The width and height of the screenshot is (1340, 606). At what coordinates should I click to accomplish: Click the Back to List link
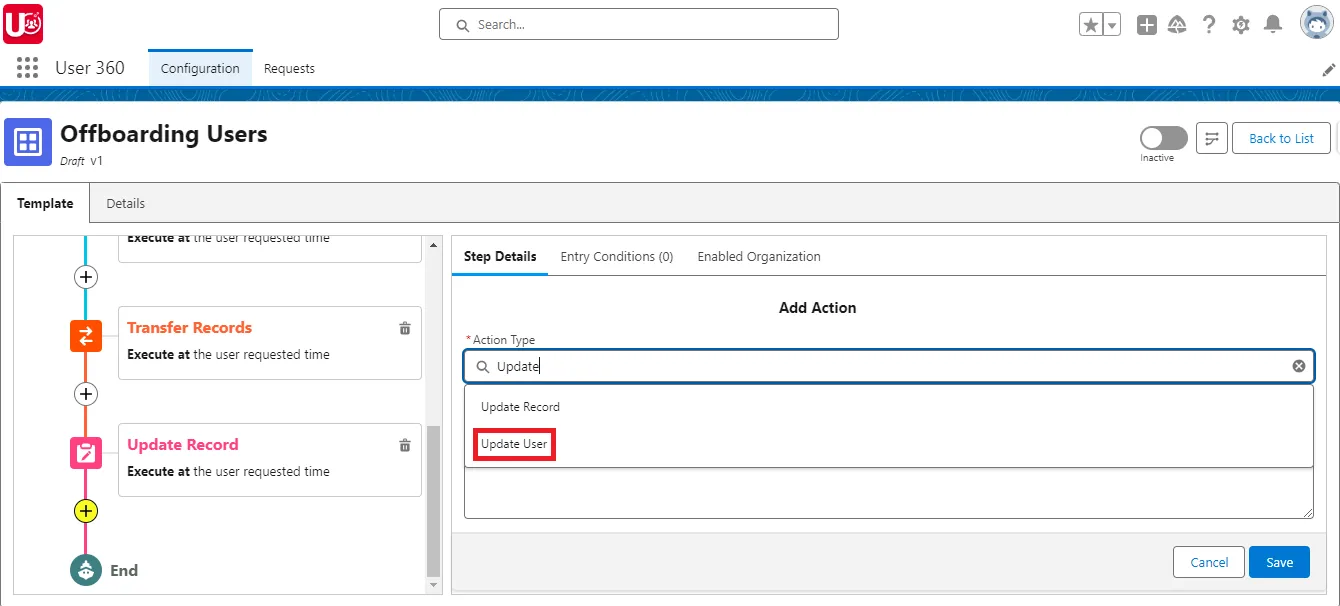point(1281,138)
